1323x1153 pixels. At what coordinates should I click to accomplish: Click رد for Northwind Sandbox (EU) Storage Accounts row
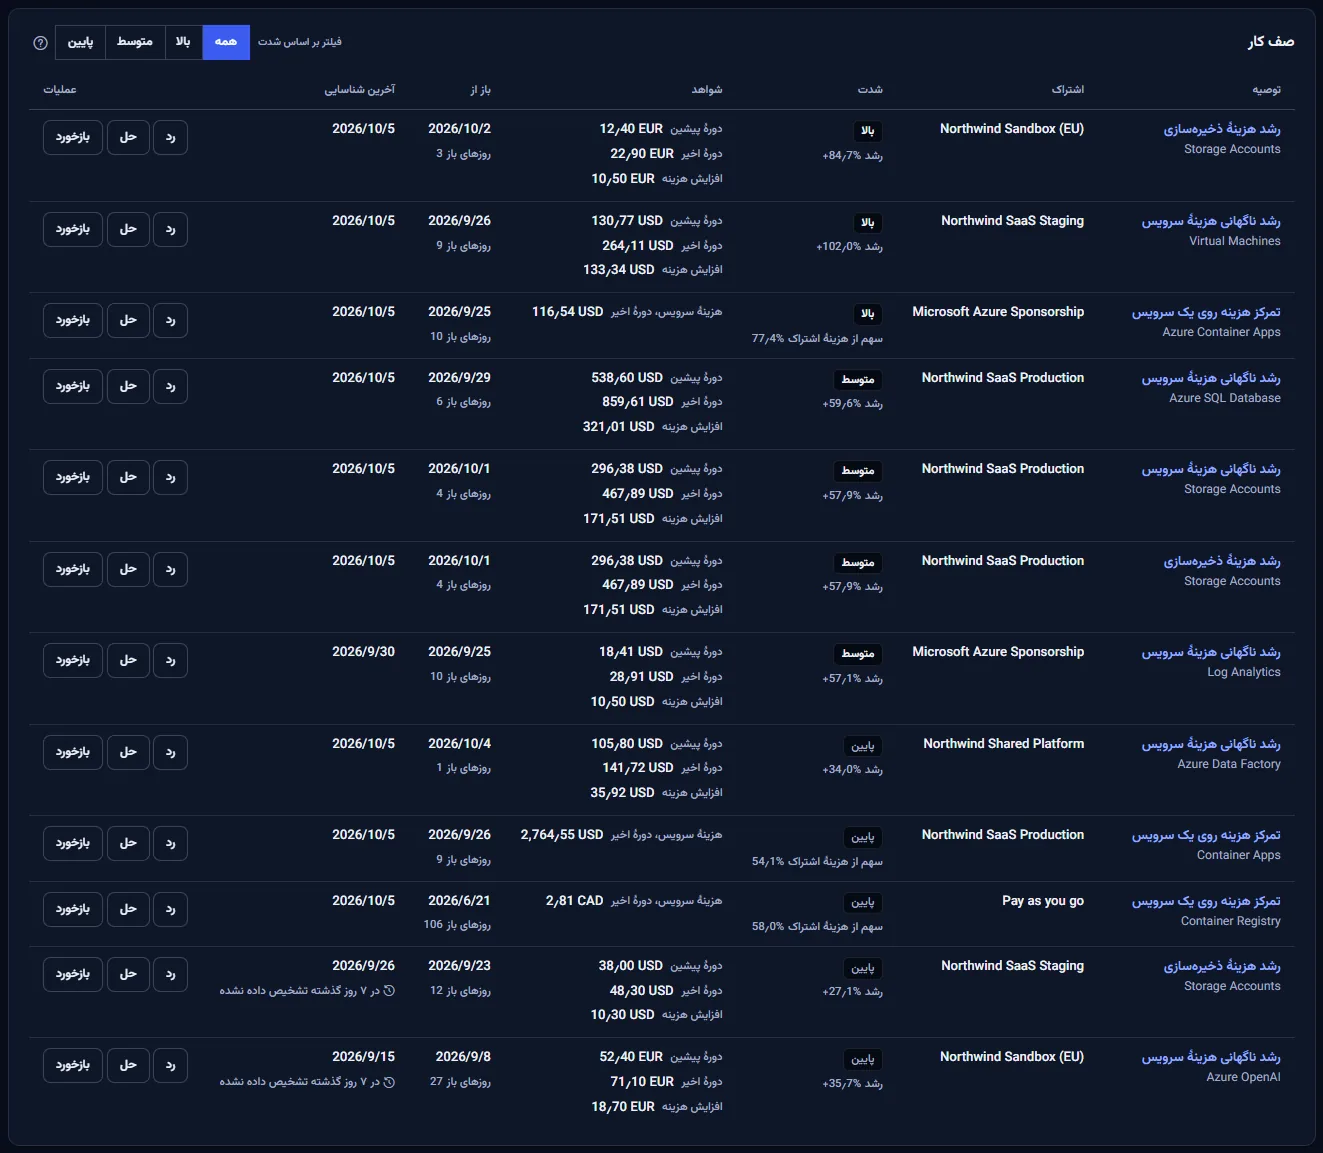(x=171, y=138)
